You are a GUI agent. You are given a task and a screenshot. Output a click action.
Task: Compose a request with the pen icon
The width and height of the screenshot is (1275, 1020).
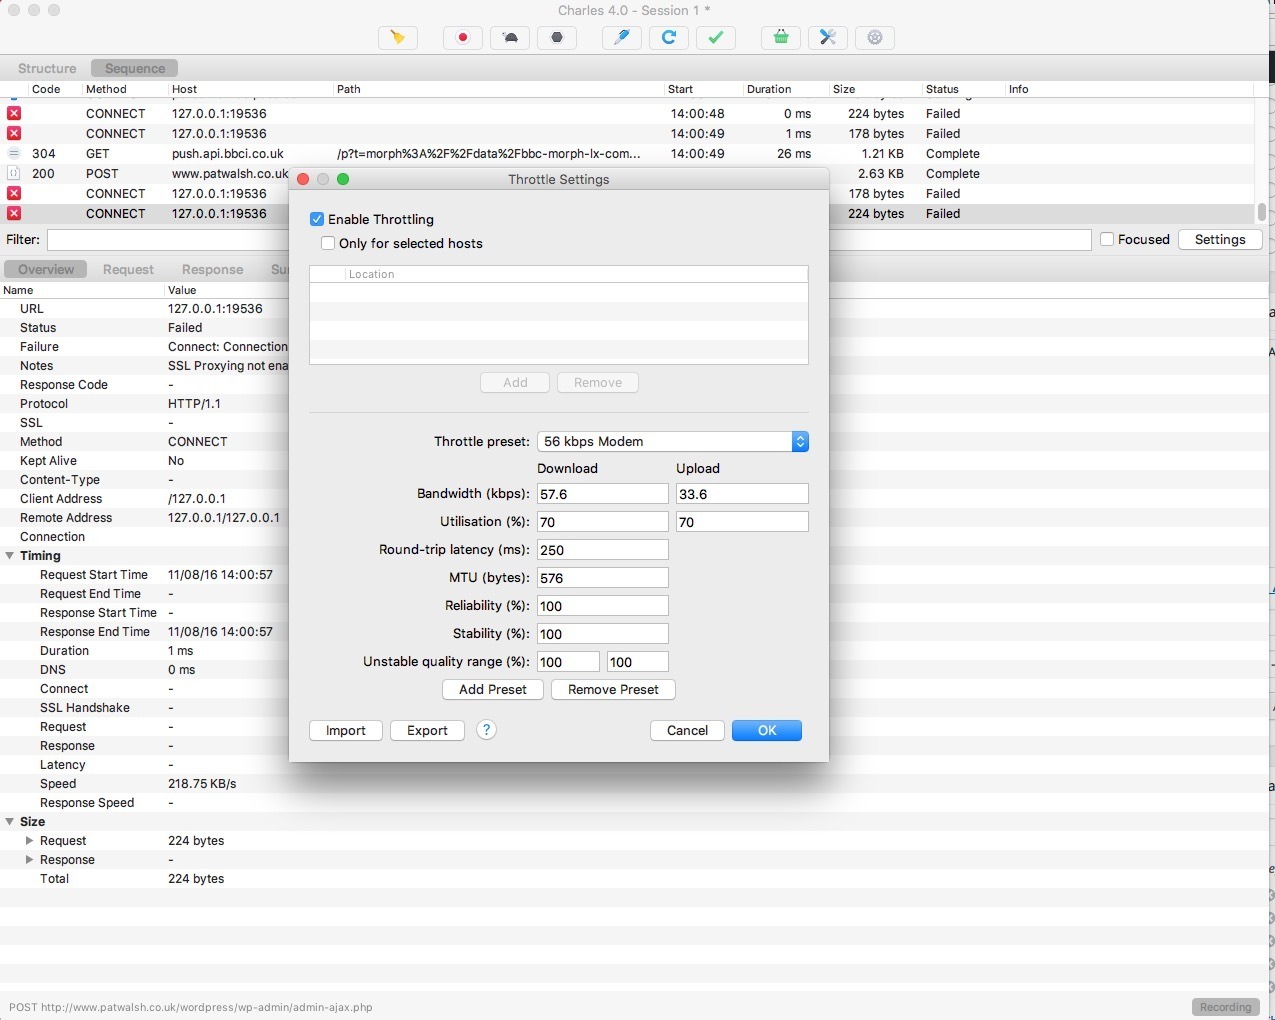point(622,38)
